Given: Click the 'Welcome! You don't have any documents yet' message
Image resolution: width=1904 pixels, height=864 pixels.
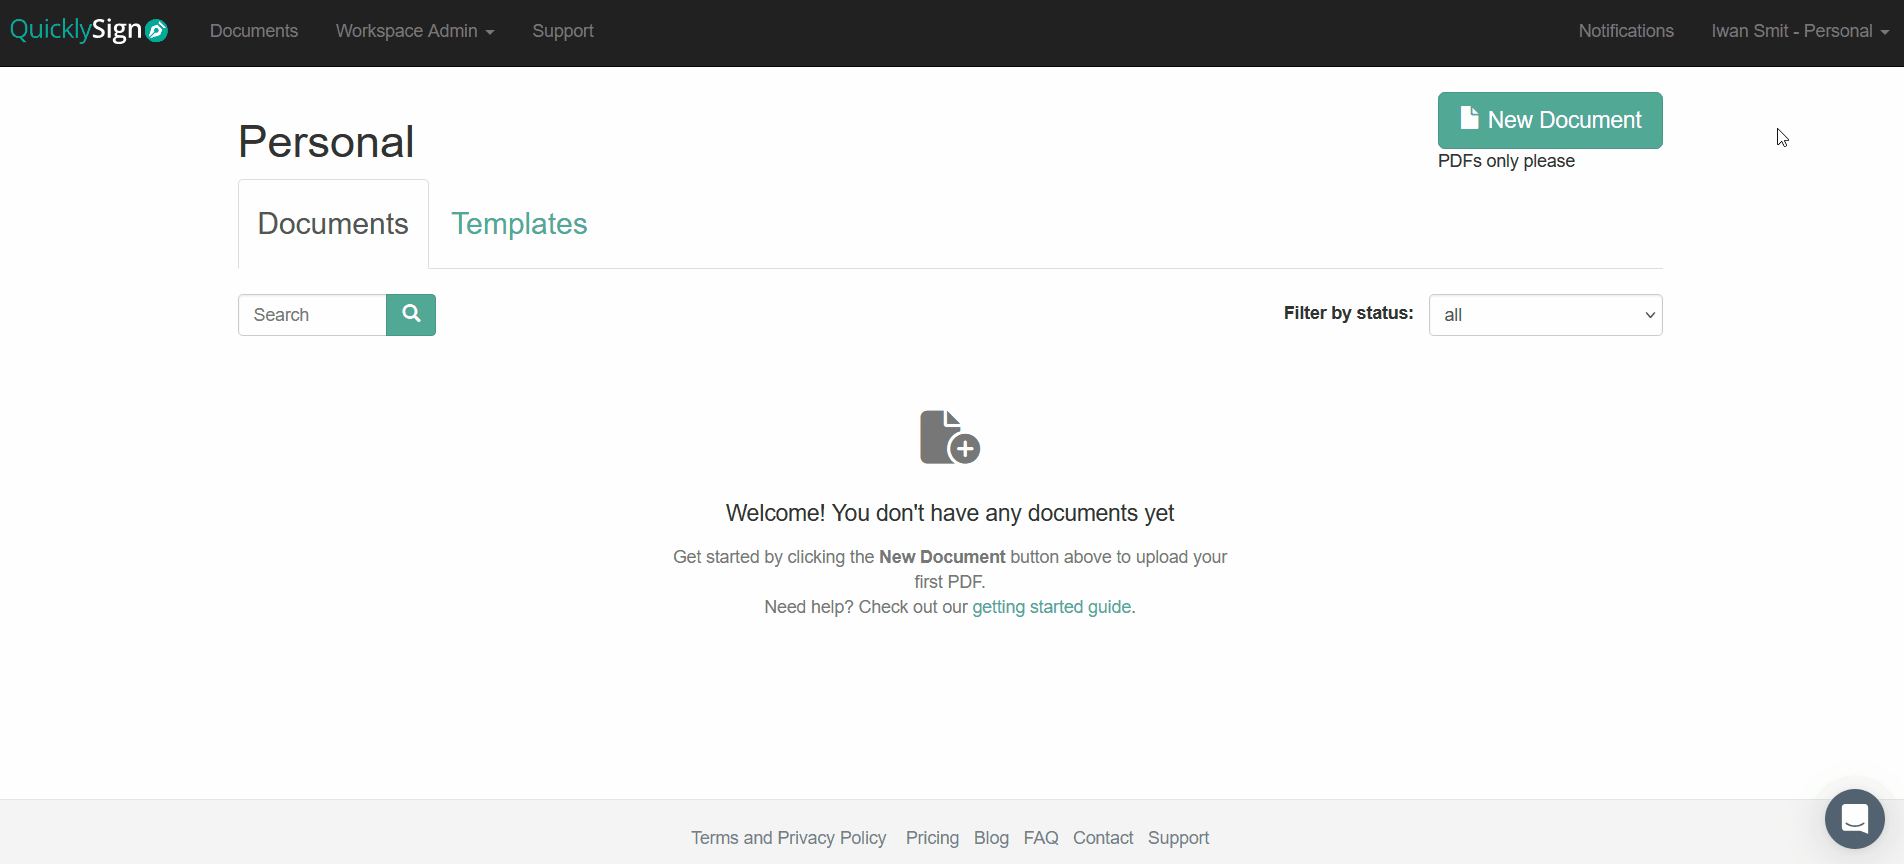Looking at the screenshot, I should point(950,513).
